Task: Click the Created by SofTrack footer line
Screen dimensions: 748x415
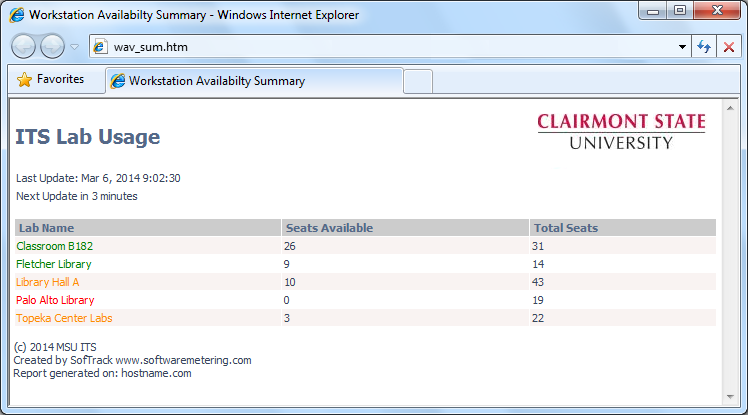Action: [x=132, y=360]
